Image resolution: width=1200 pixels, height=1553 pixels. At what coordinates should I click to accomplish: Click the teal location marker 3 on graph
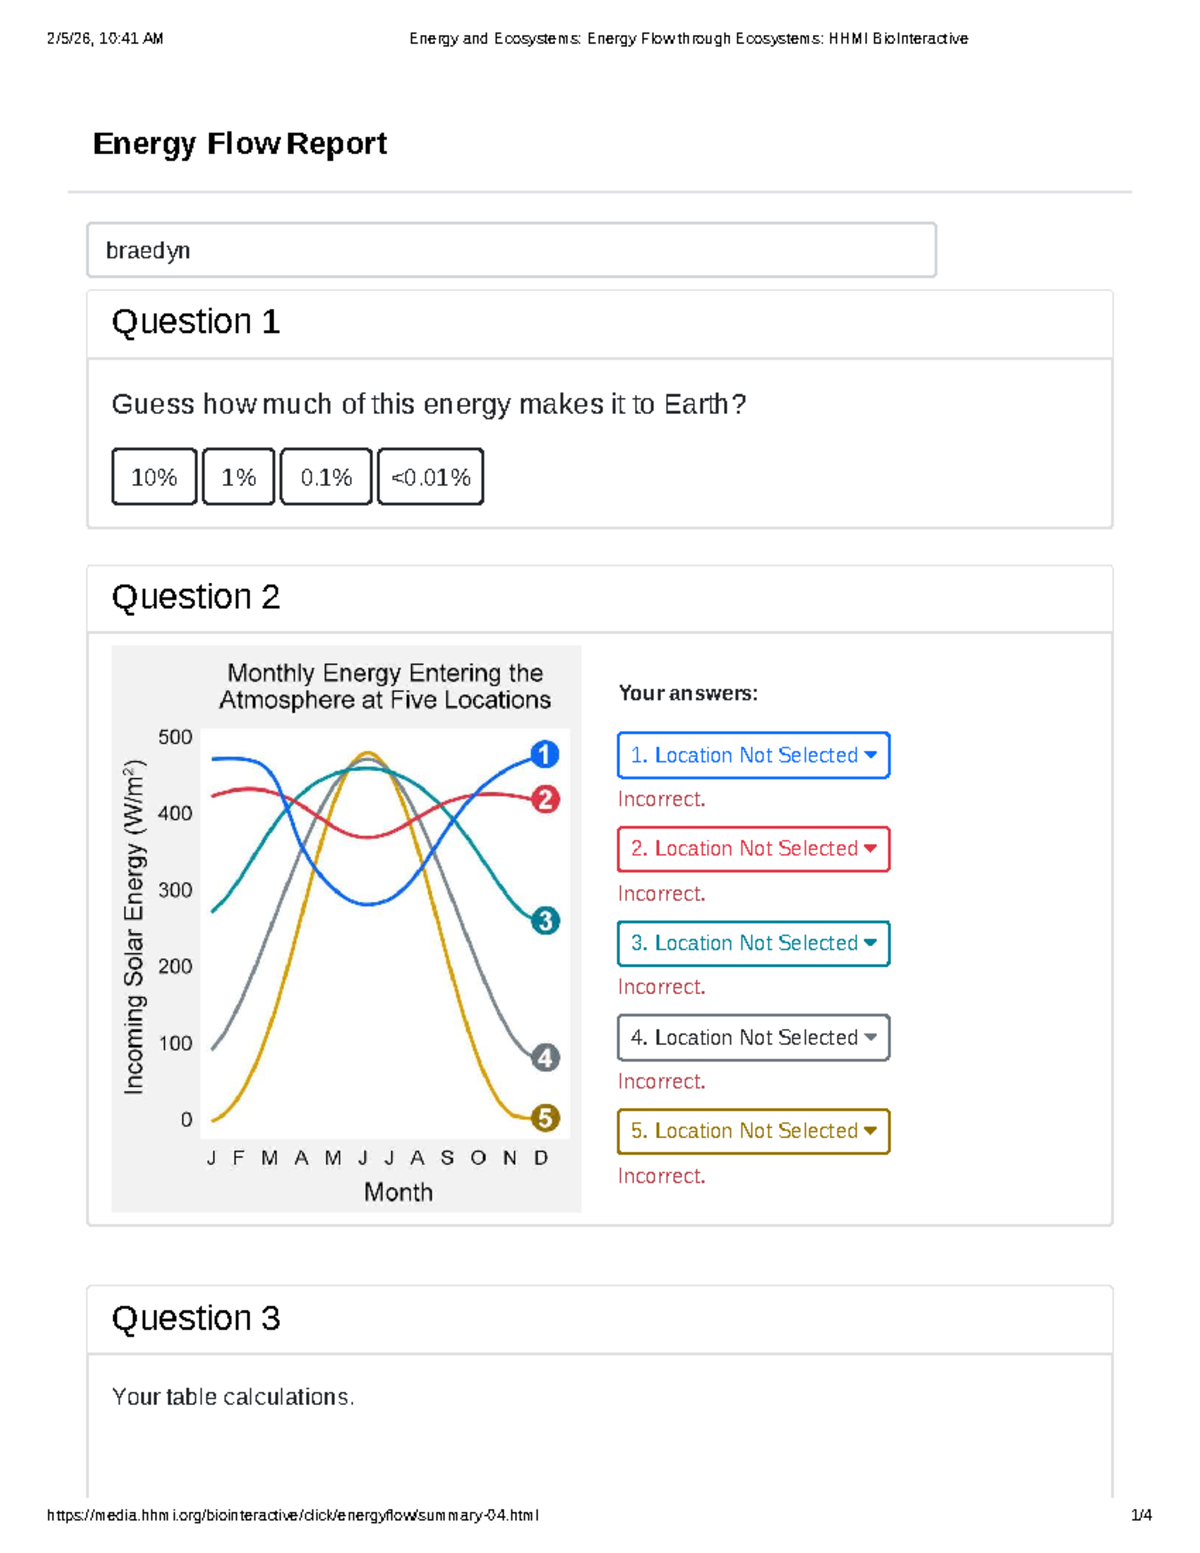[545, 921]
